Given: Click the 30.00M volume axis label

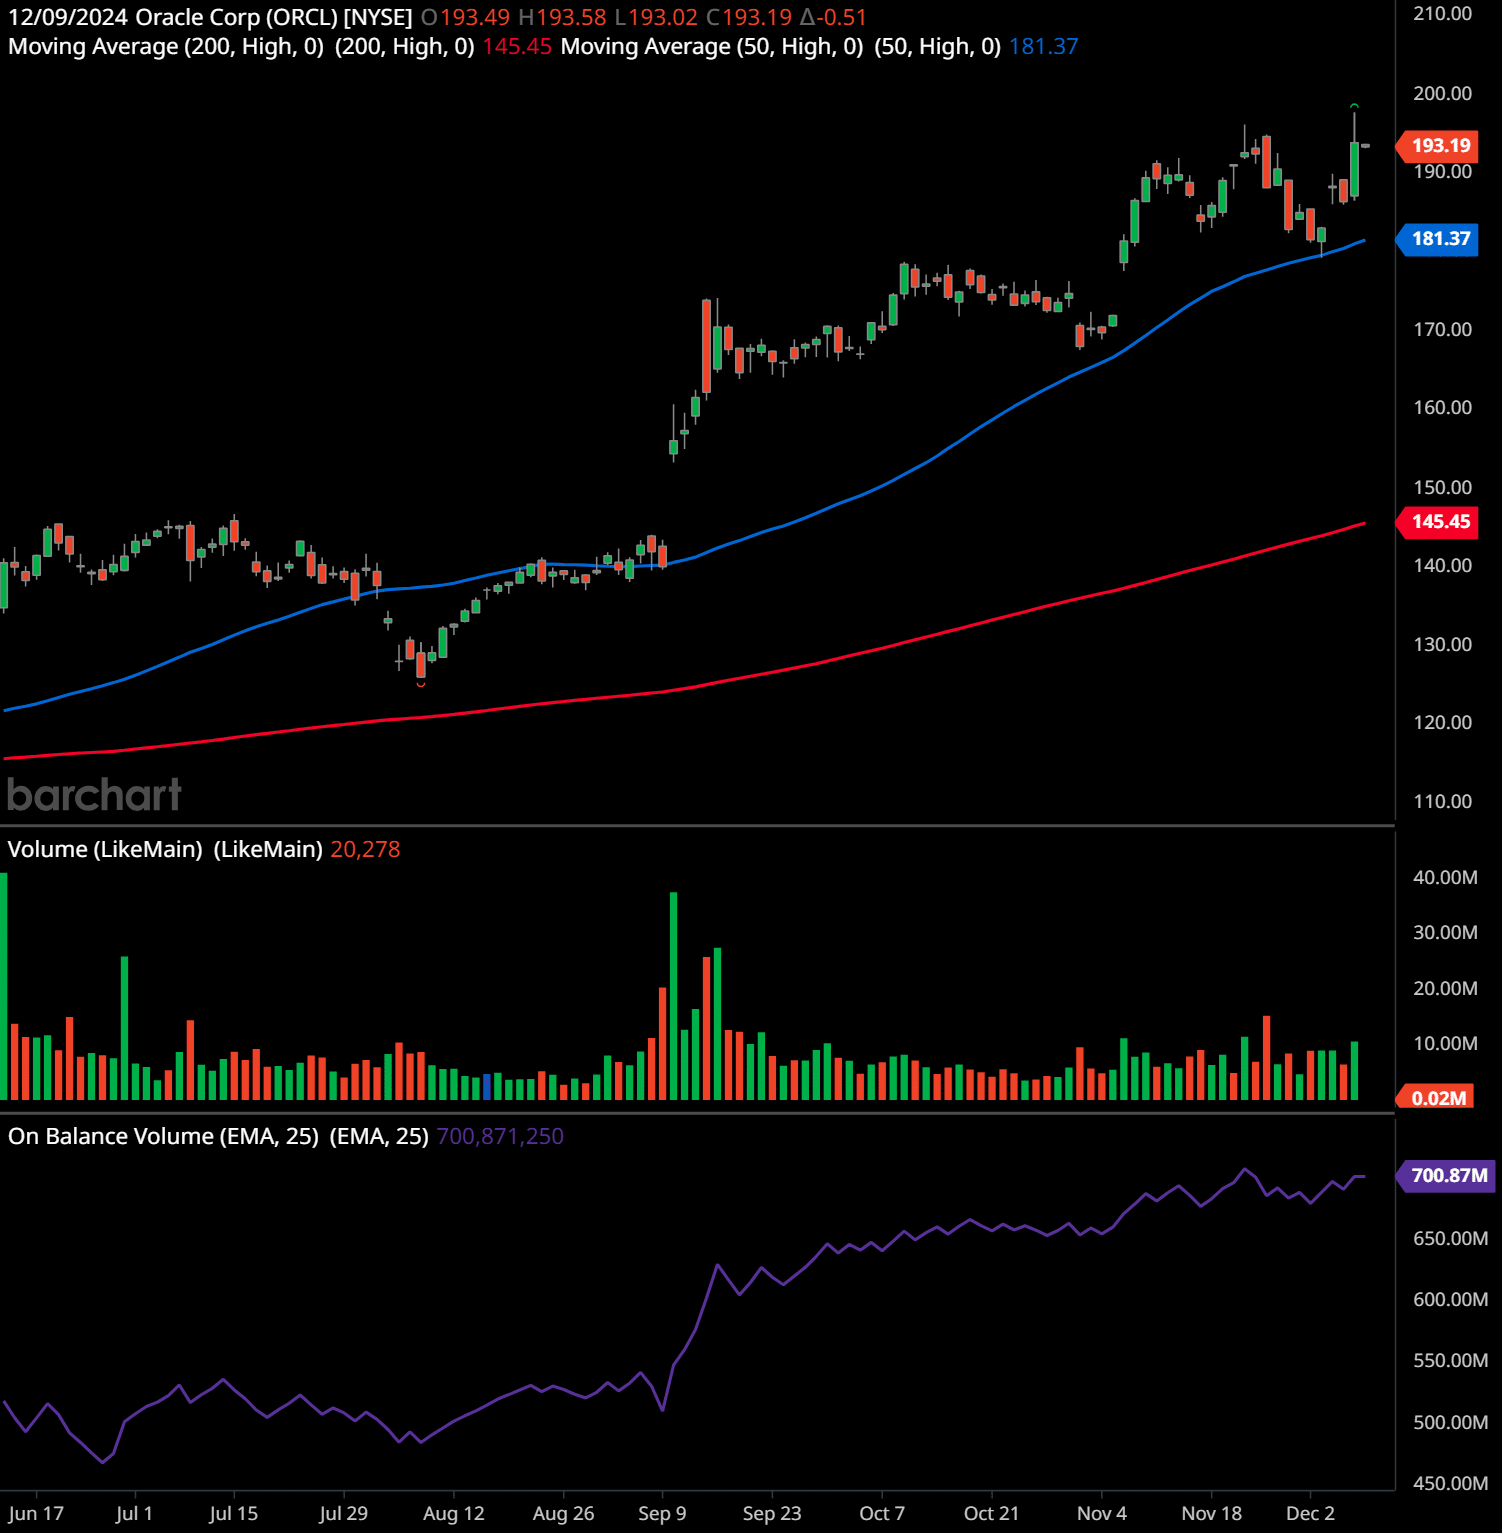Looking at the screenshot, I should tap(1445, 932).
